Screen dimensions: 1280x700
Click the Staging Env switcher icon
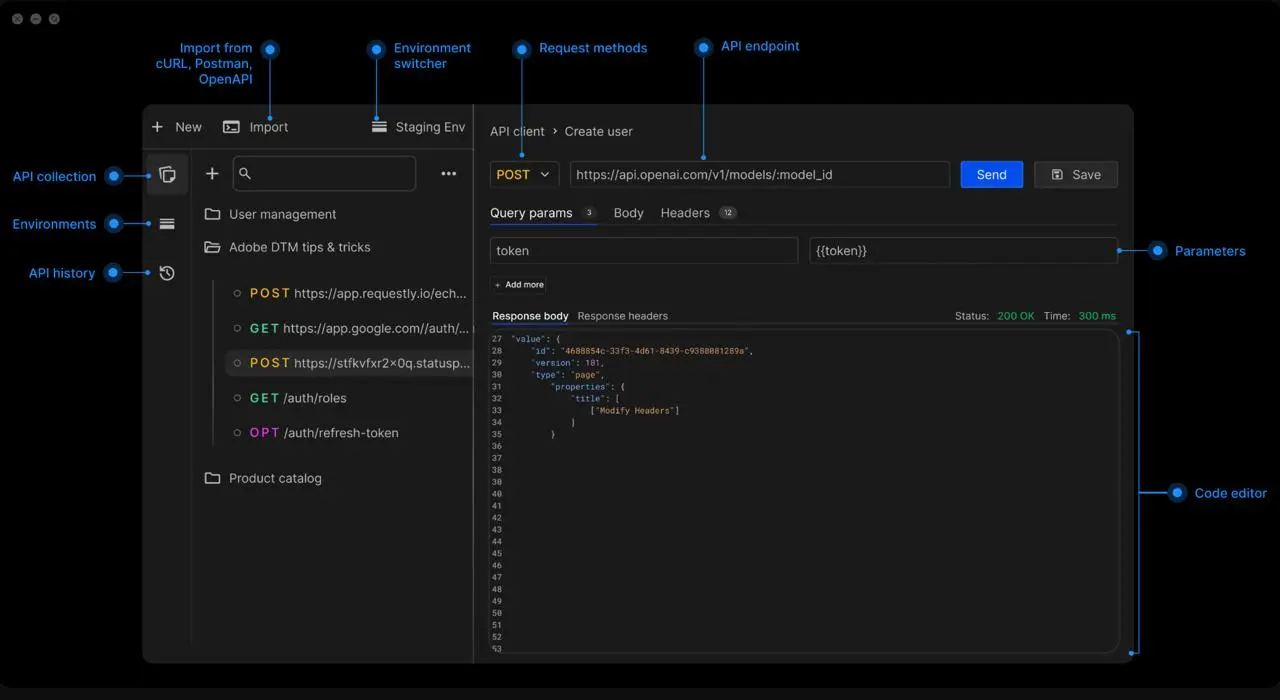tap(378, 127)
